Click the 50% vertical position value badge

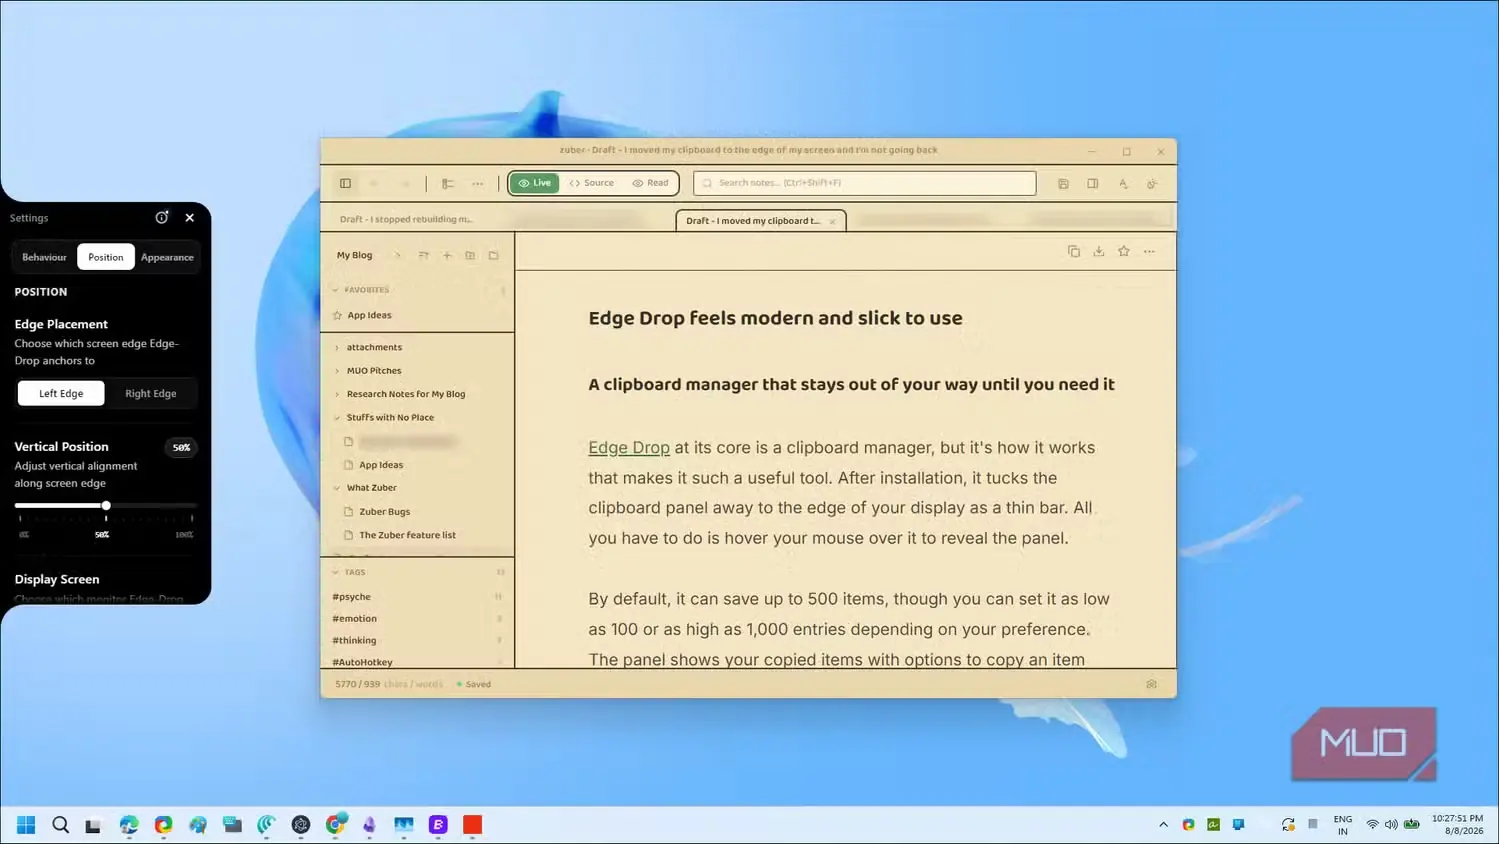coord(181,448)
